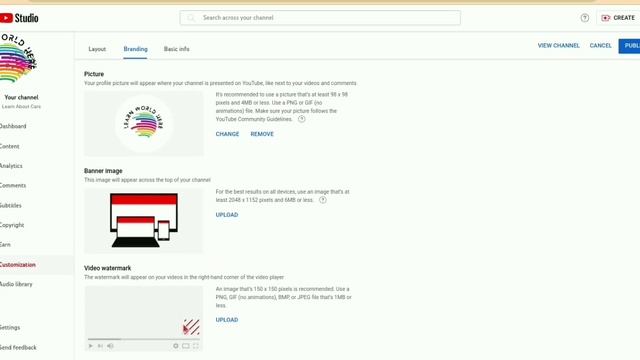Open Content in the sidebar
The height and width of the screenshot is (360, 640).
pyautogui.click(x=10, y=146)
